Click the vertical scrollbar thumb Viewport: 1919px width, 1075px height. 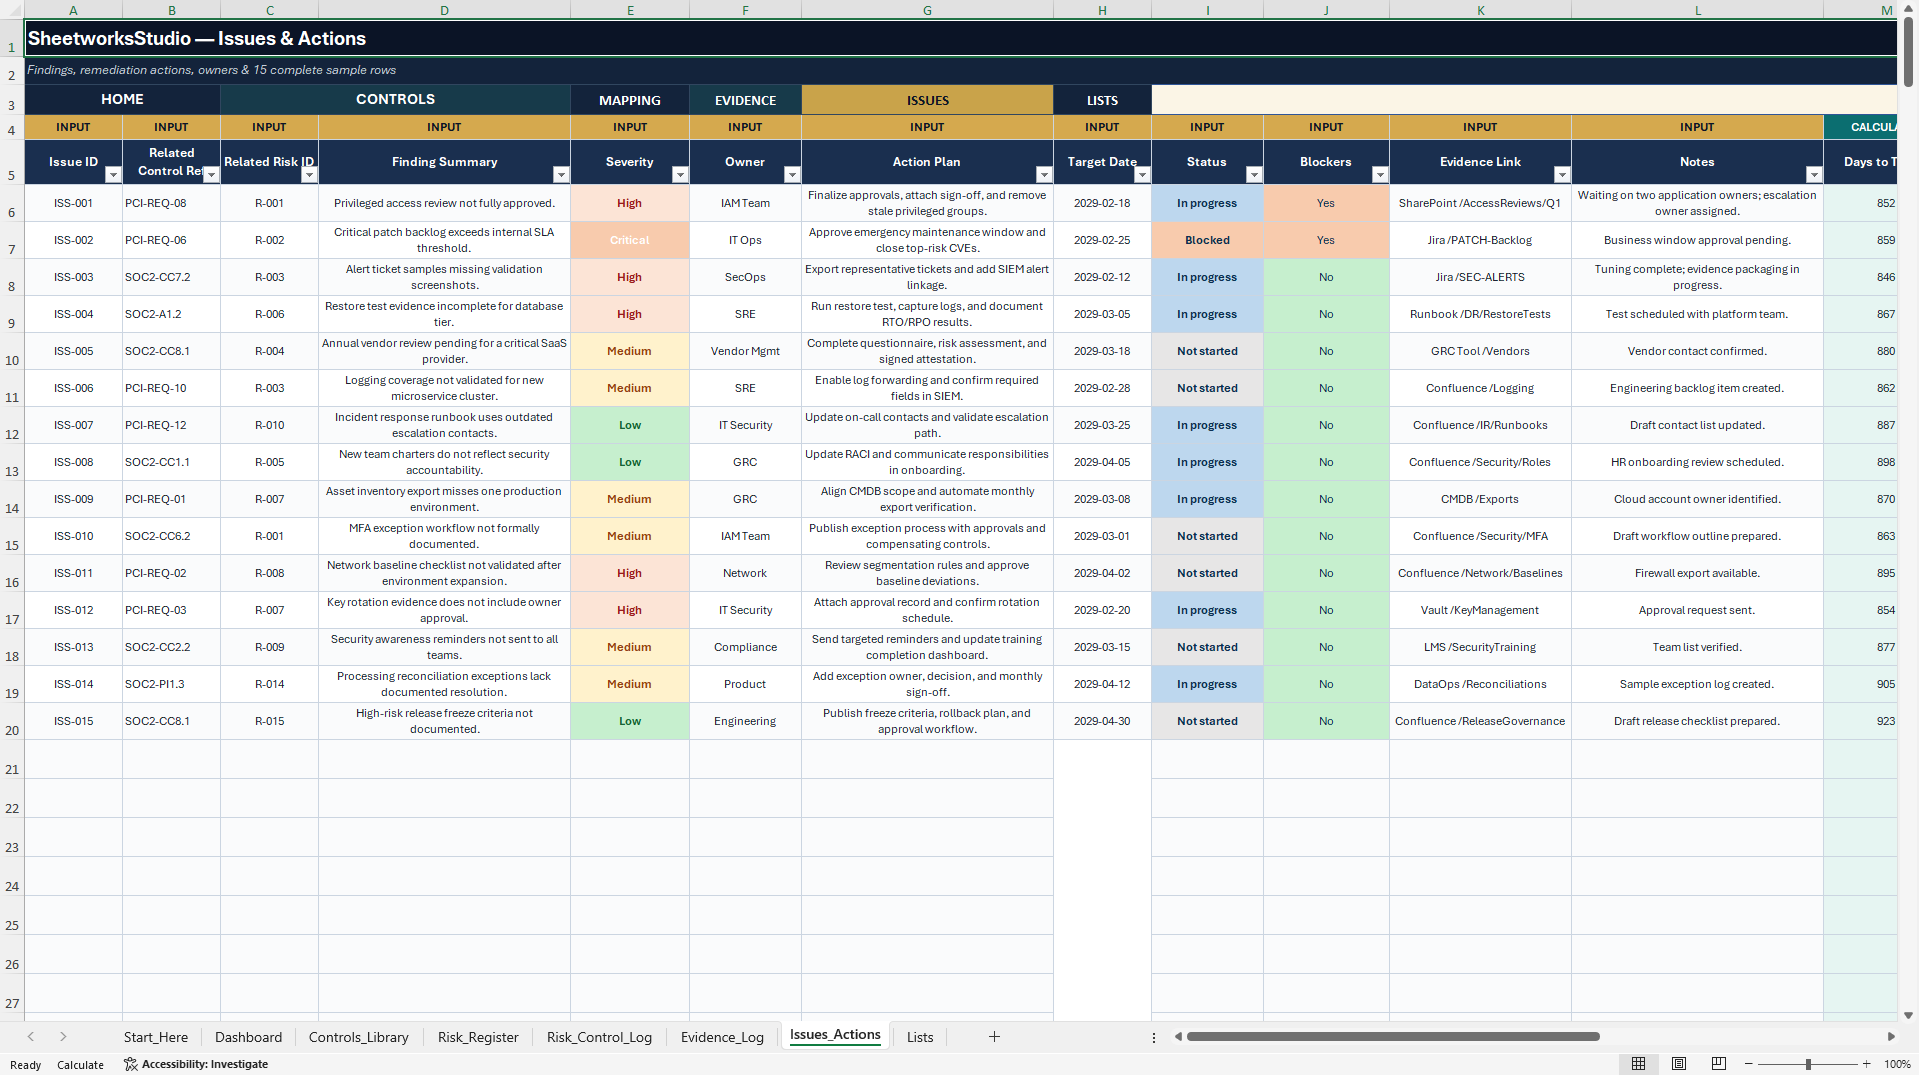tap(1909, 50)
